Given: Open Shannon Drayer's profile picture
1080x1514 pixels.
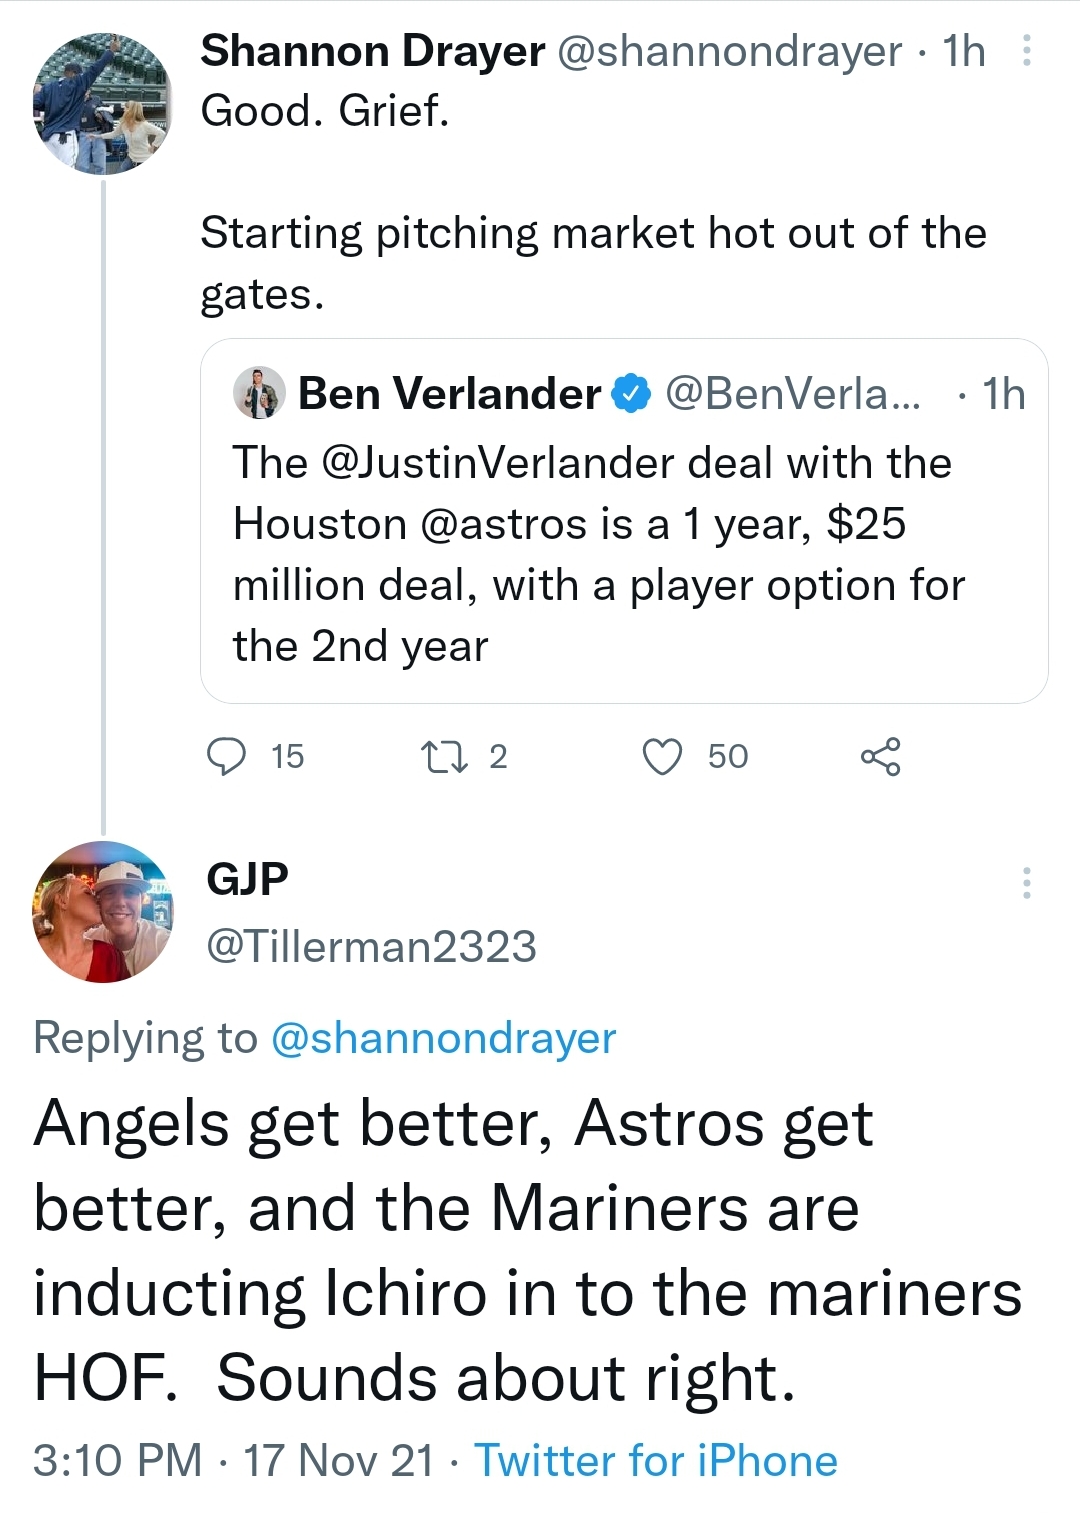Looking at the screenshot, I should point(103,105).
